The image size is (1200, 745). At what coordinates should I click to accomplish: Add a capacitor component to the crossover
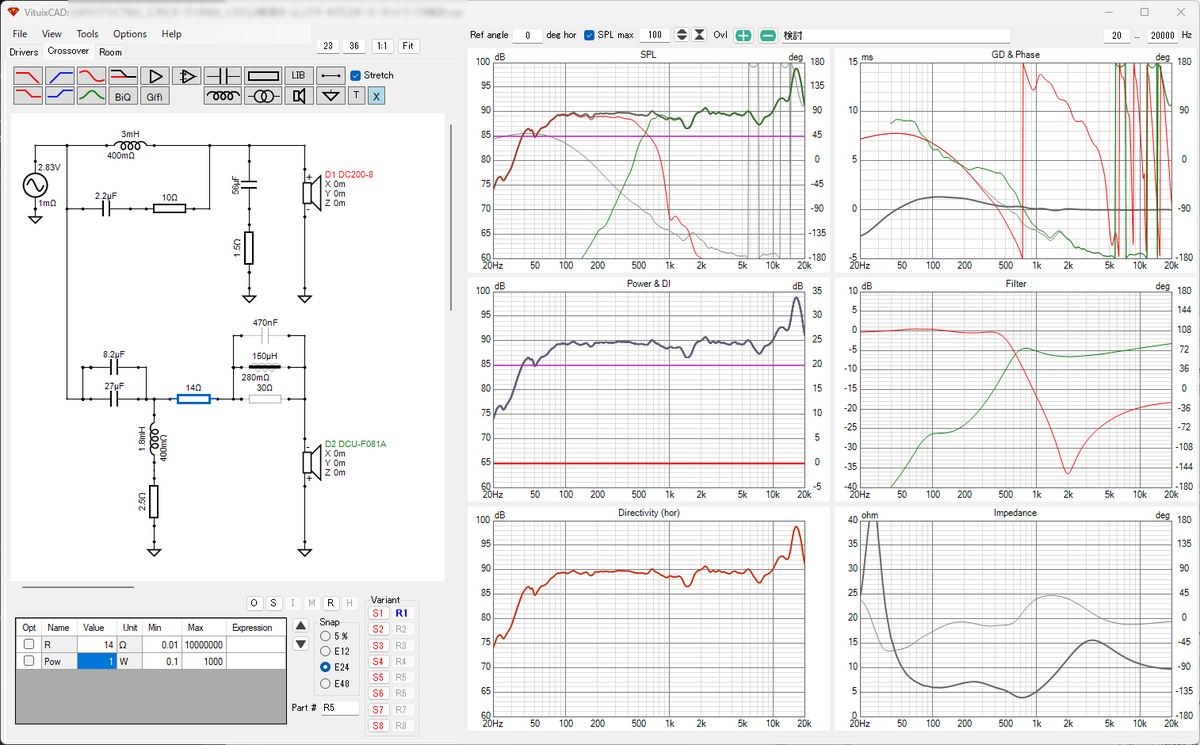pos(222,75)
